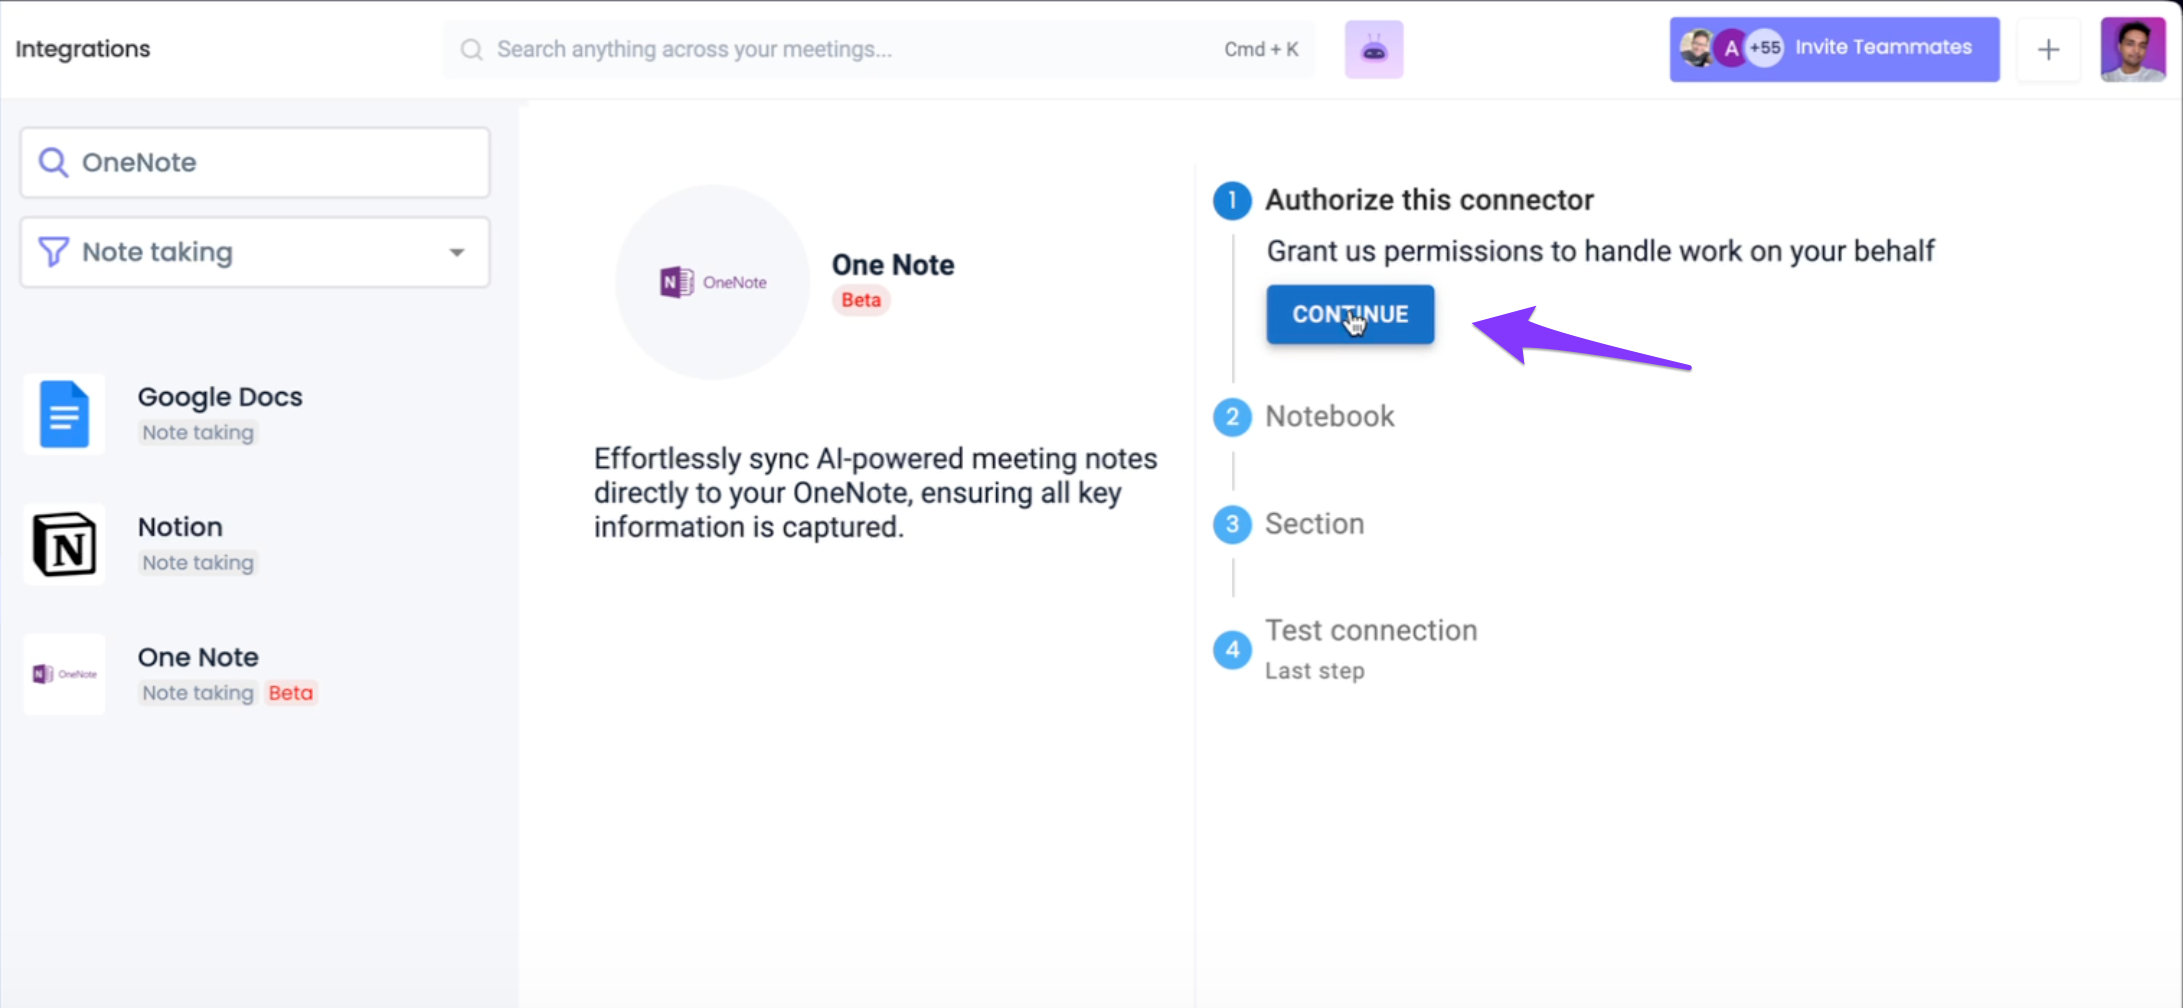
Task: Click the Note taking tag under Google Docs
Action: pyautogui.click(x=198, y=433)
